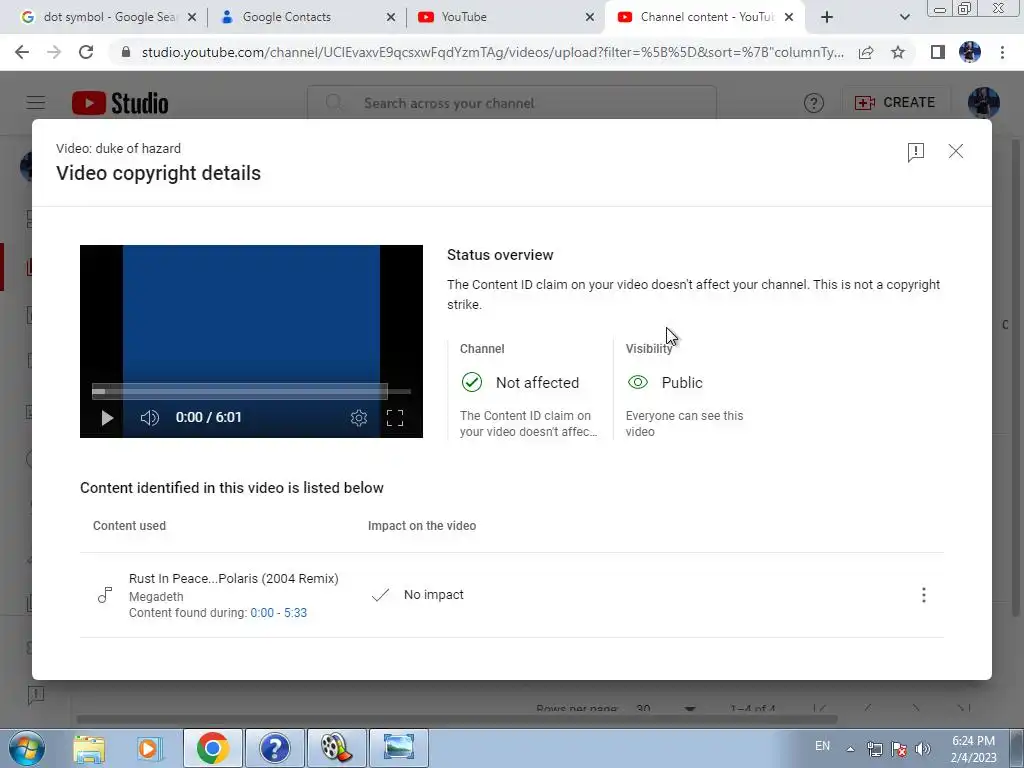Open YouTube Studio help icon
The height and width of the screenshot is (768, 1024).
(x=814, y=103)
